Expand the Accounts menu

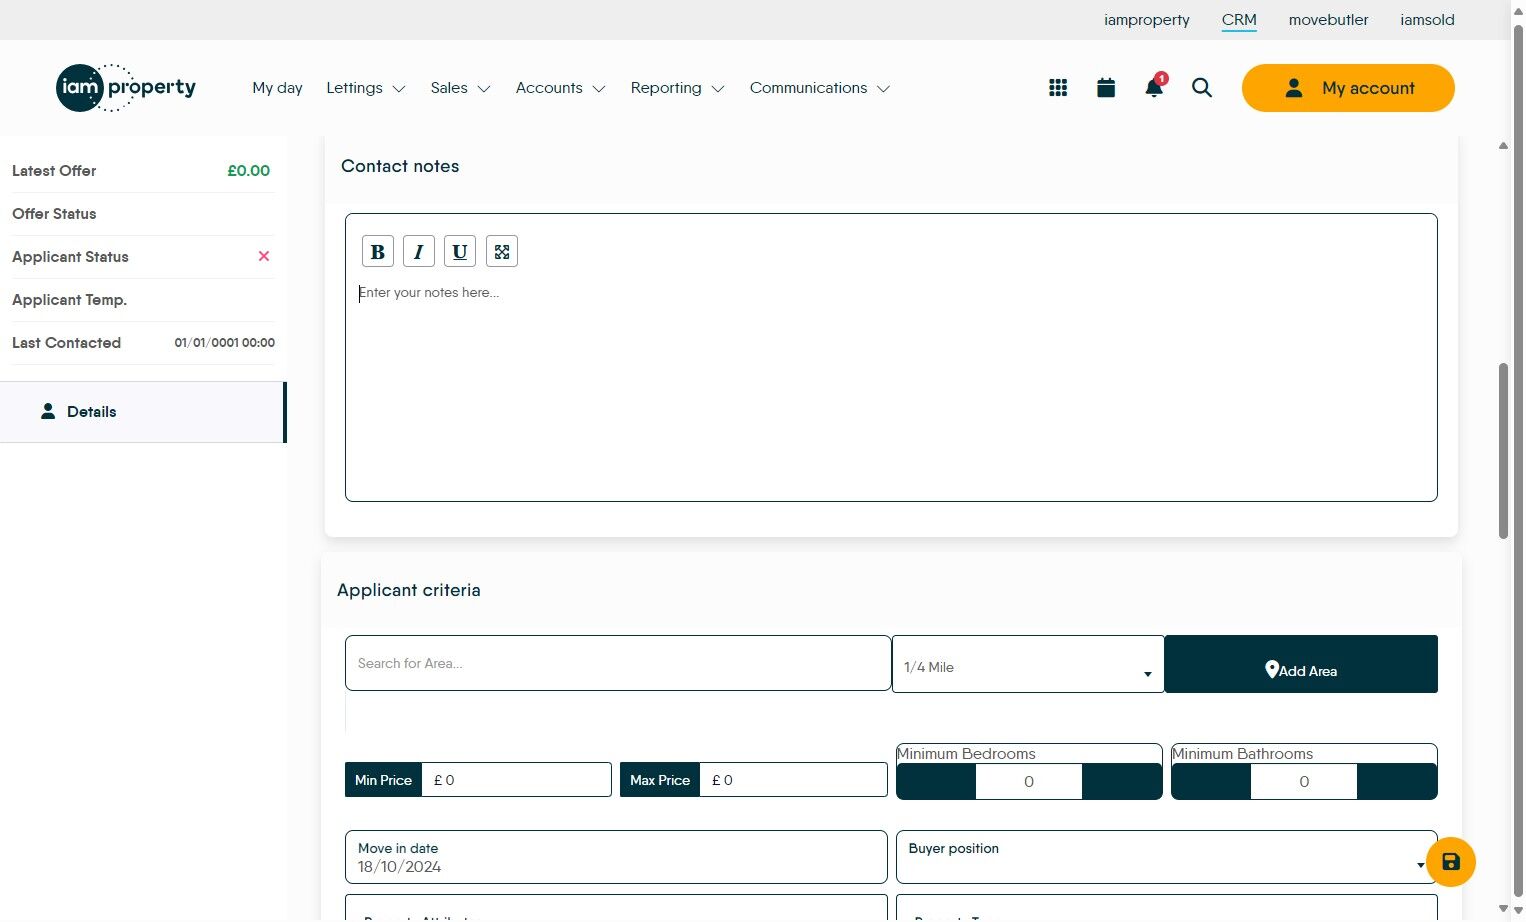click(560, 88)
